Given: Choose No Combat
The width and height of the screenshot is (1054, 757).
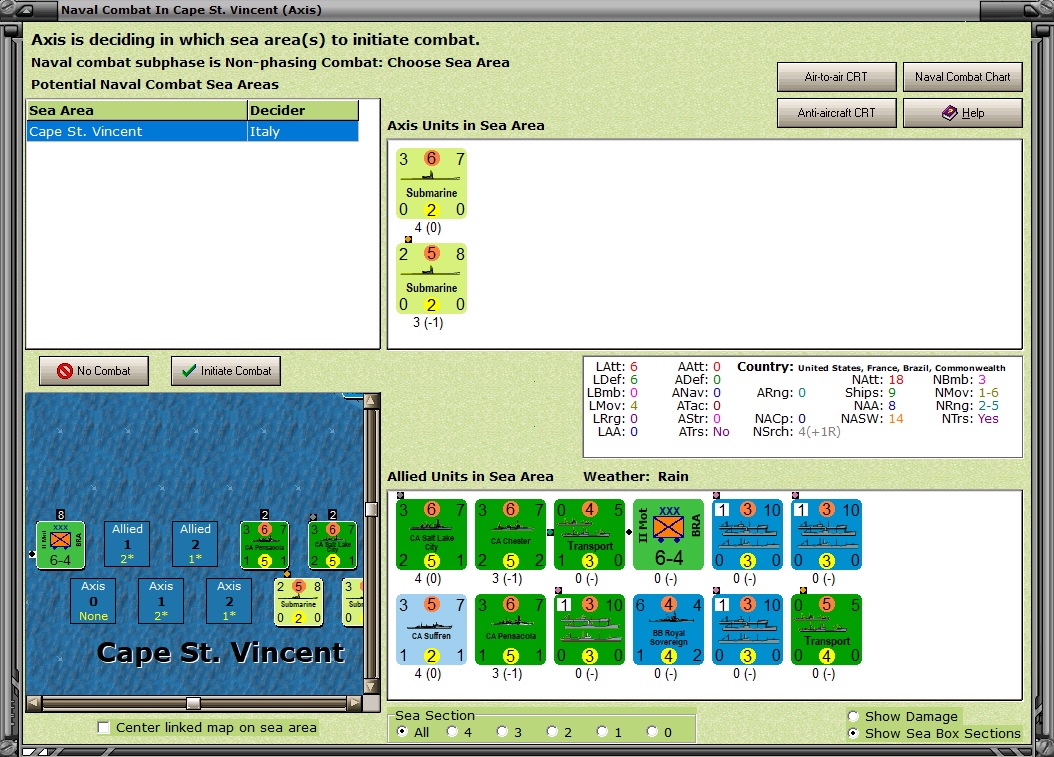Looking at the screenshot, I should point(93,370).
